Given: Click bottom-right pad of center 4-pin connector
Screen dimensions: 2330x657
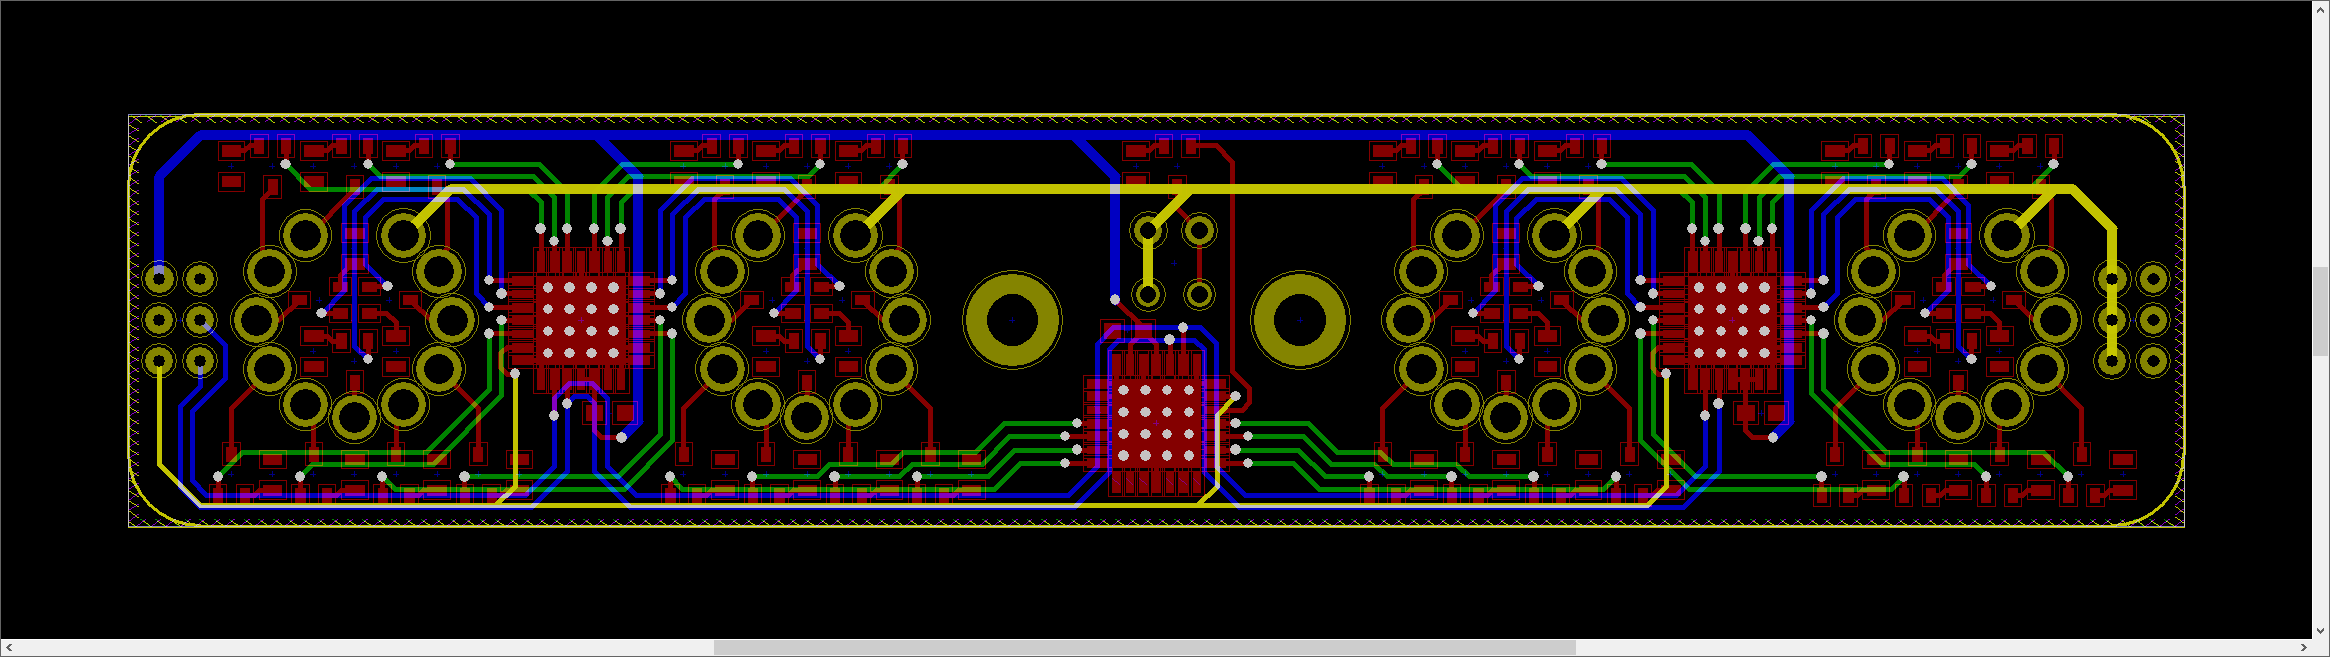Looking at the screenshot, I should (x=1199, y=294).
